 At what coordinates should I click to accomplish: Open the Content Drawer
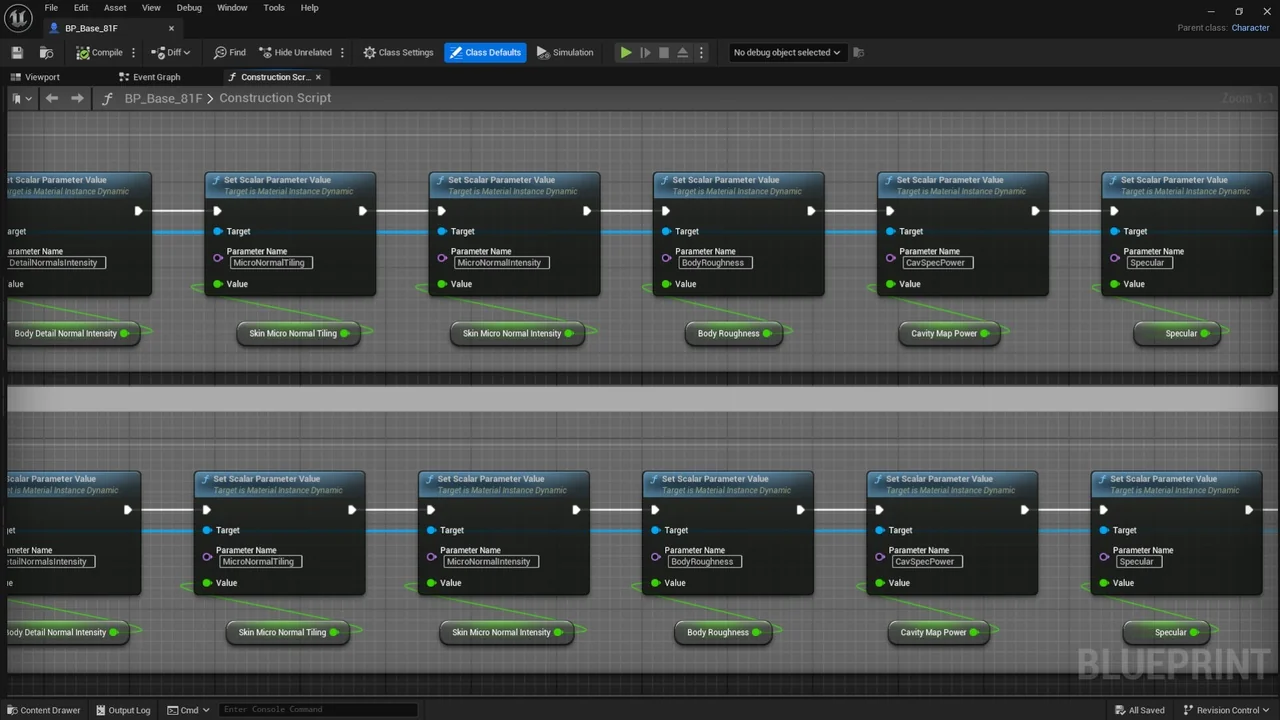tap(44, 710)
